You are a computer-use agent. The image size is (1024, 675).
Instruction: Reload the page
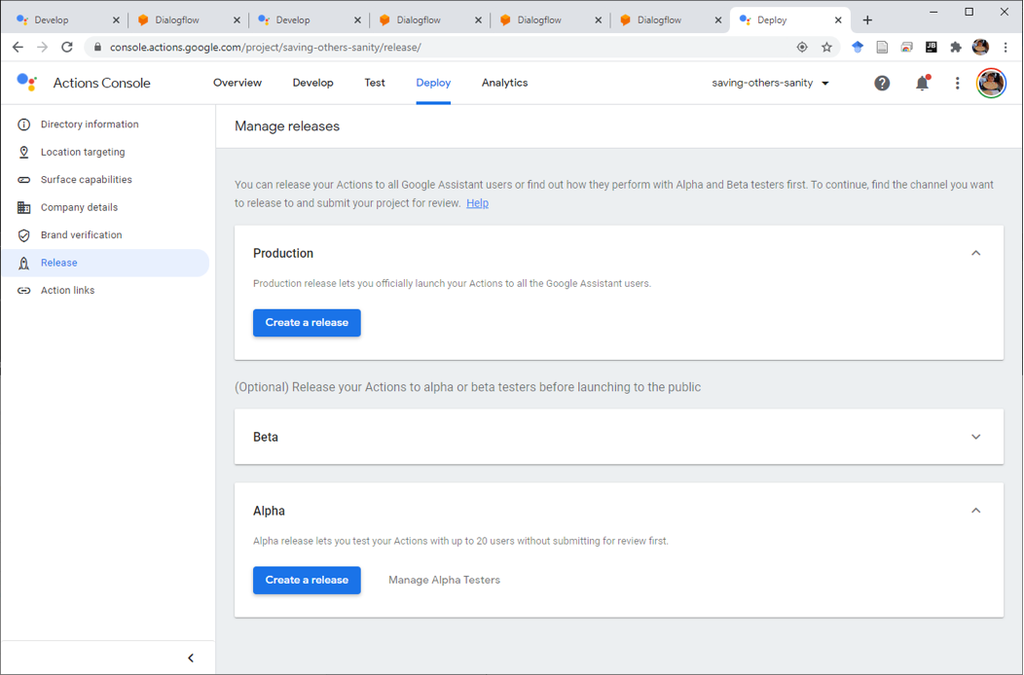click(67, 47)
